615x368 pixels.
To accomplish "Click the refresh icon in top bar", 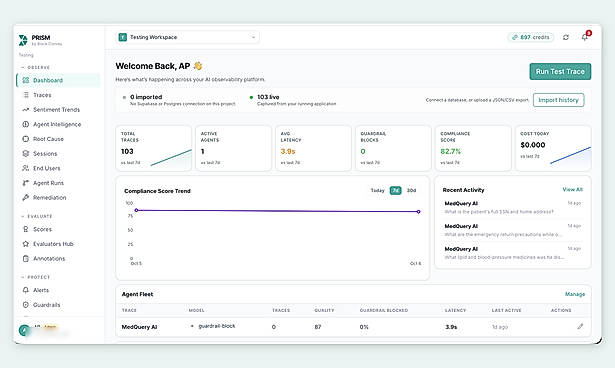I will 566,37.
